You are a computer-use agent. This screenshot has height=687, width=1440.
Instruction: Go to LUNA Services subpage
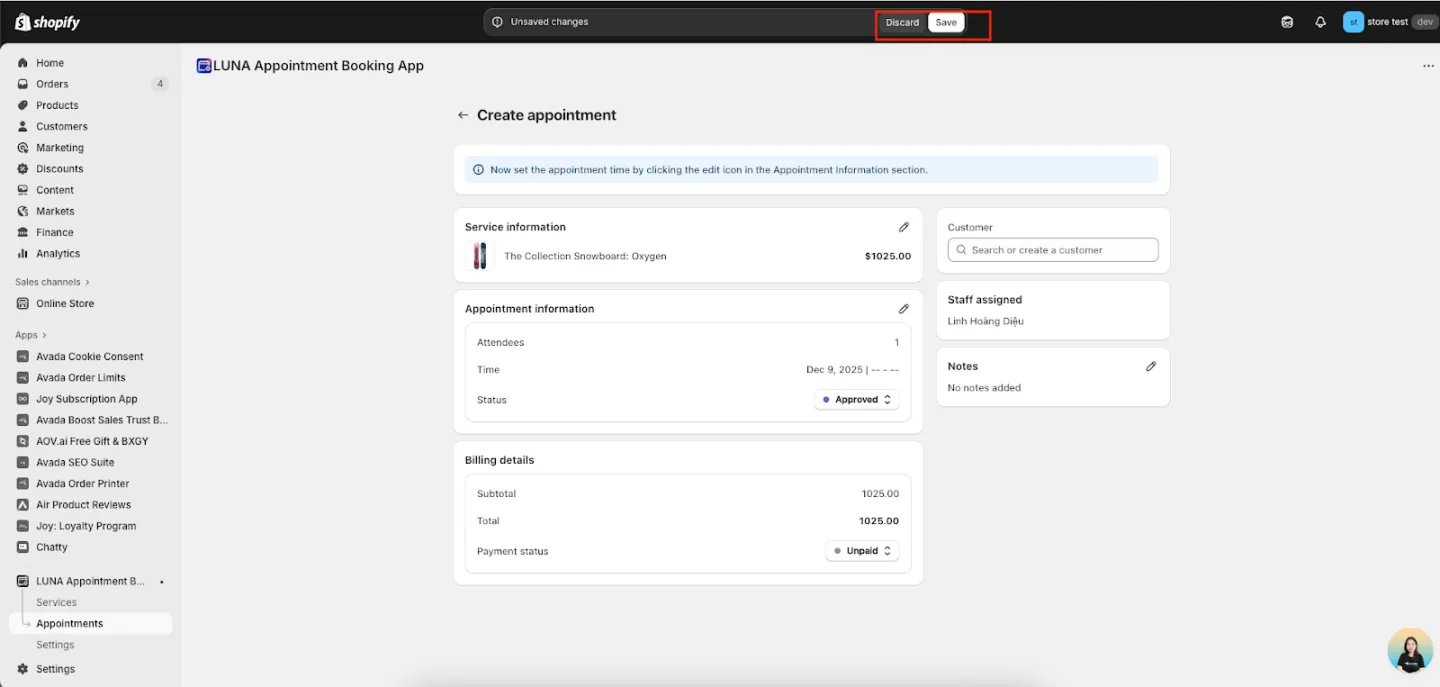(x=56, y=602)
